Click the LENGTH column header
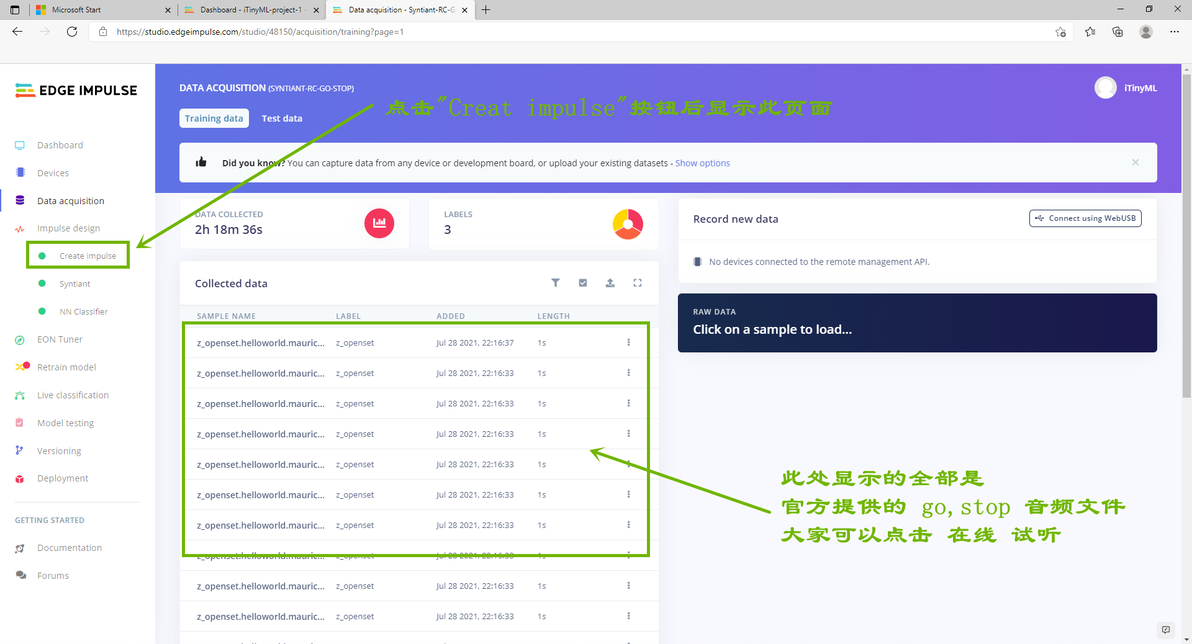 pos(553,316)
